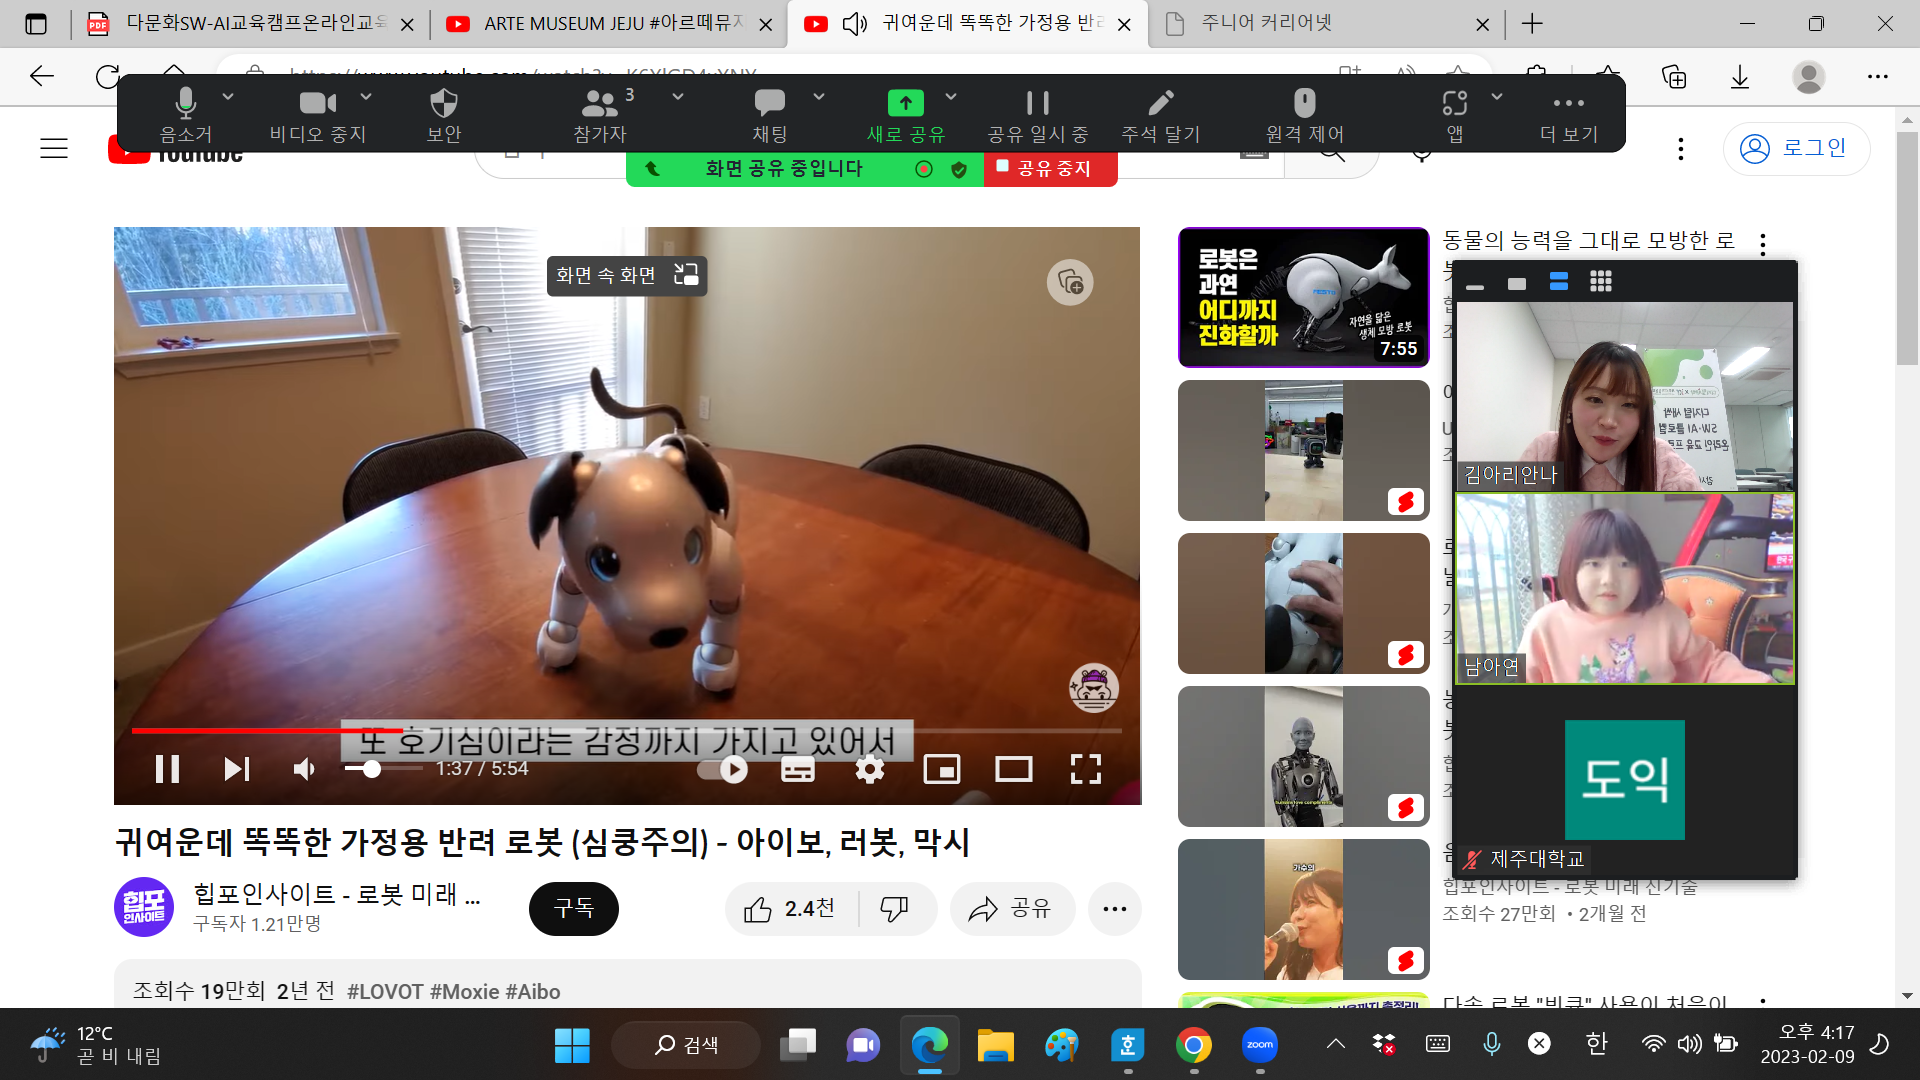Mute the video player volume
Image resolution: width=1920 pixels, height=1080 pixels.
304,769
